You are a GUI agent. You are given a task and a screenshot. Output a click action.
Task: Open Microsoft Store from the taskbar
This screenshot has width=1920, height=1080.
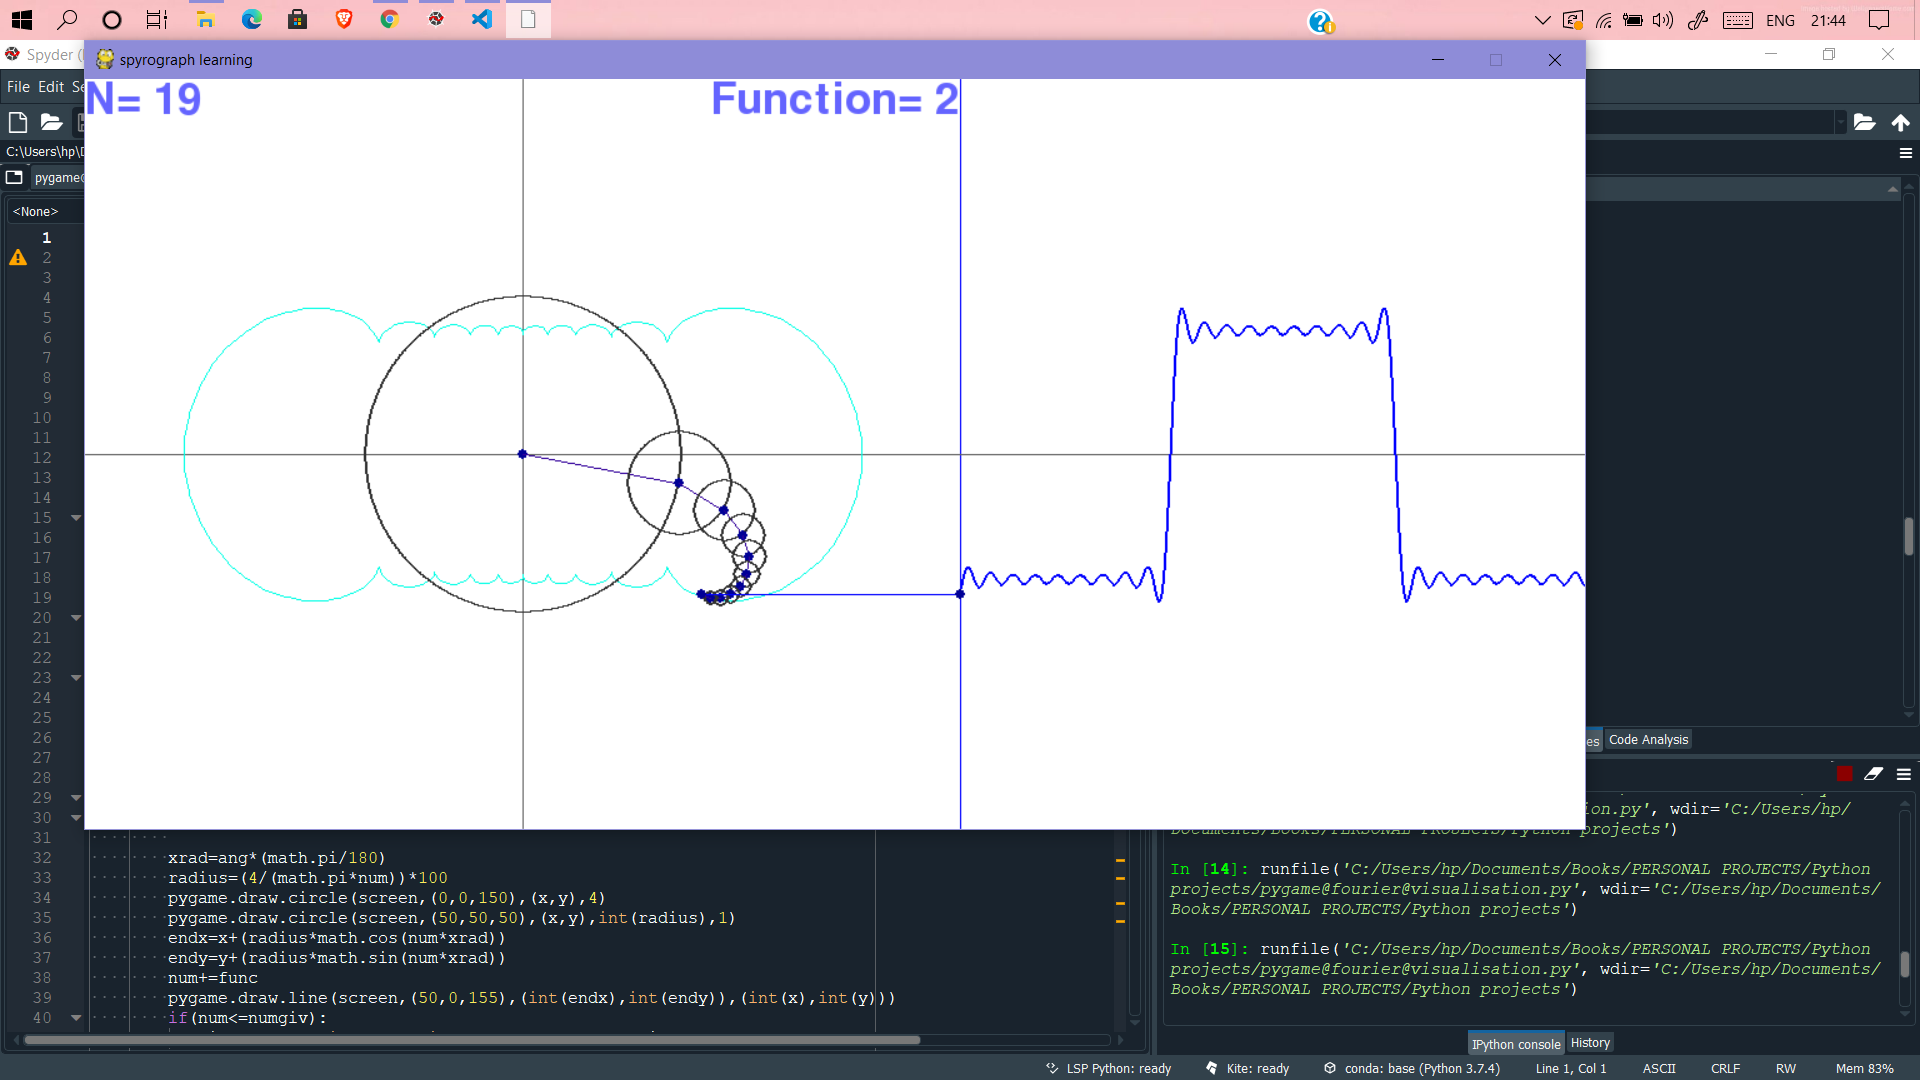[297, 19]
